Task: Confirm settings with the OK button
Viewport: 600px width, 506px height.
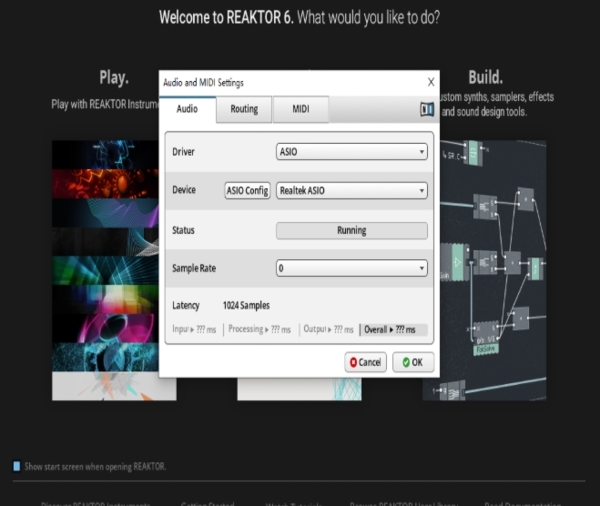Action: [x=413, y=362]
